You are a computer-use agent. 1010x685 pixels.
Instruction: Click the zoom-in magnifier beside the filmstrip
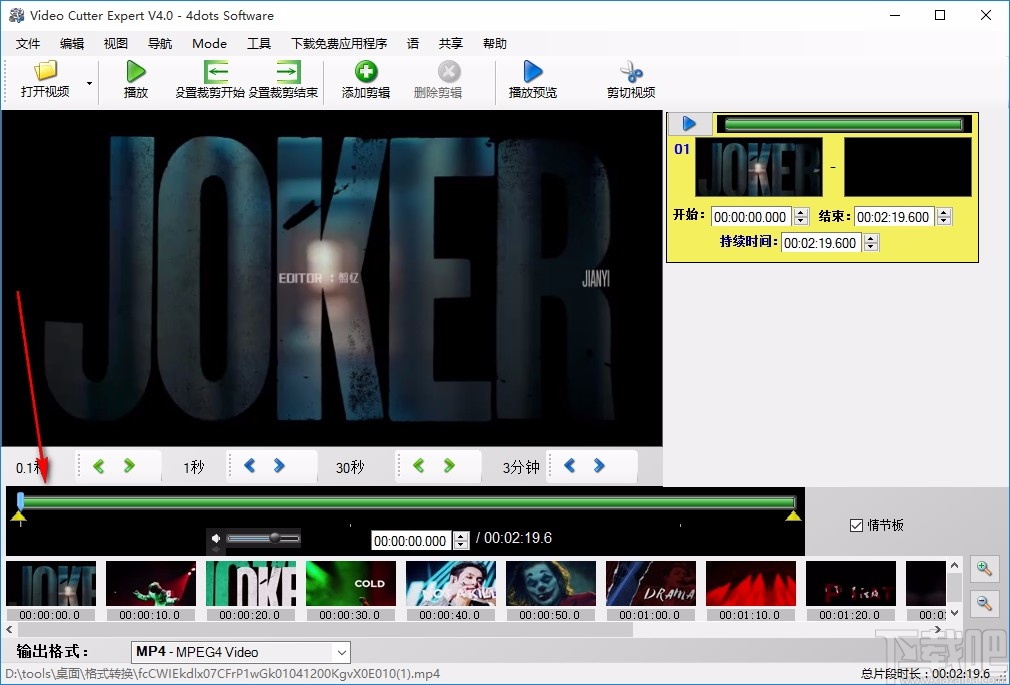(x=985, y=568)
